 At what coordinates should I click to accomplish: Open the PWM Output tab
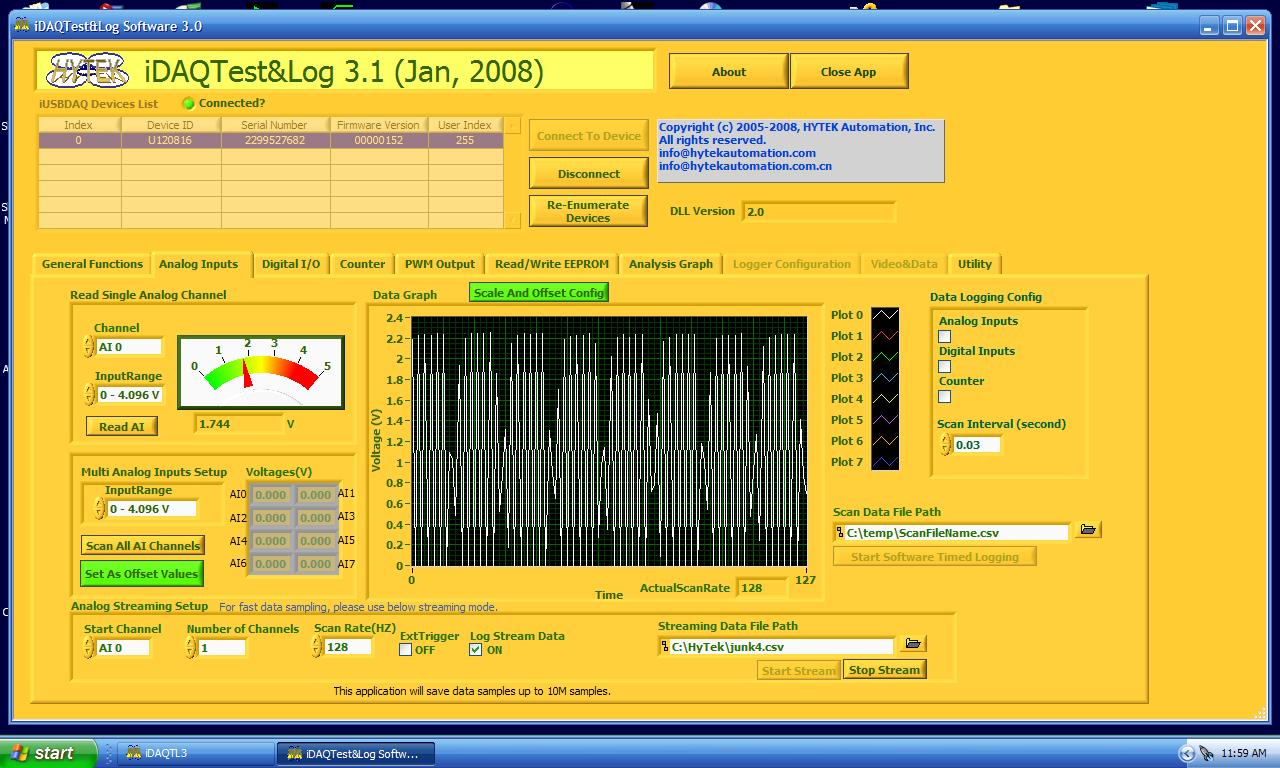click(440, 264)
